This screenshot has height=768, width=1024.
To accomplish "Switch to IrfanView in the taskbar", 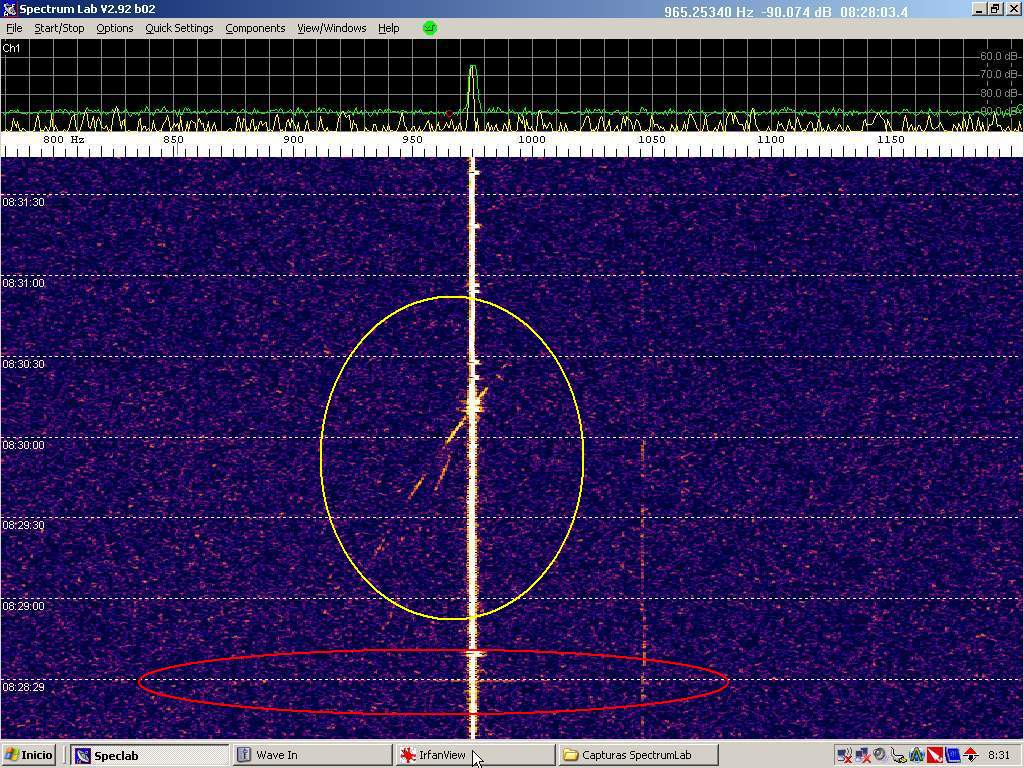I will click(474, 755).
